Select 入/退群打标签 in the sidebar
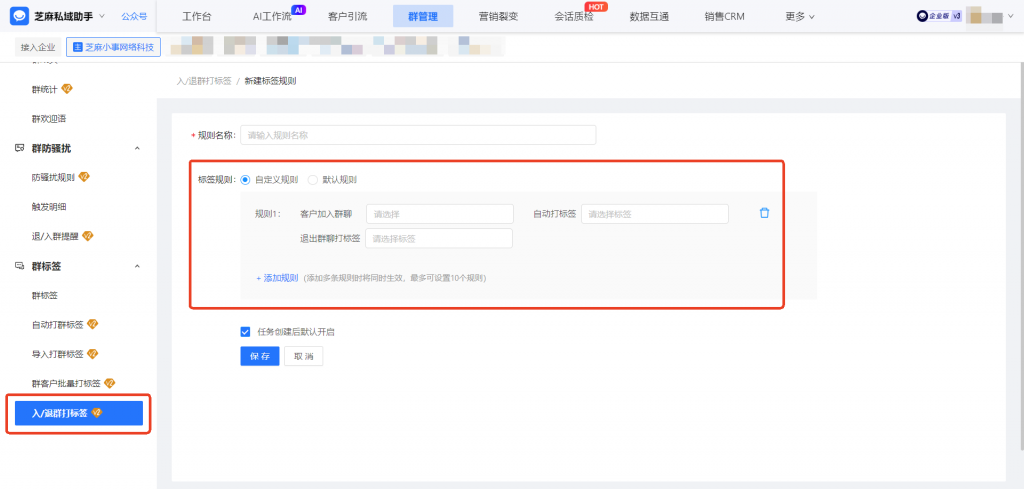Viewport: 1024px width, 489px height. coord(78,413)
